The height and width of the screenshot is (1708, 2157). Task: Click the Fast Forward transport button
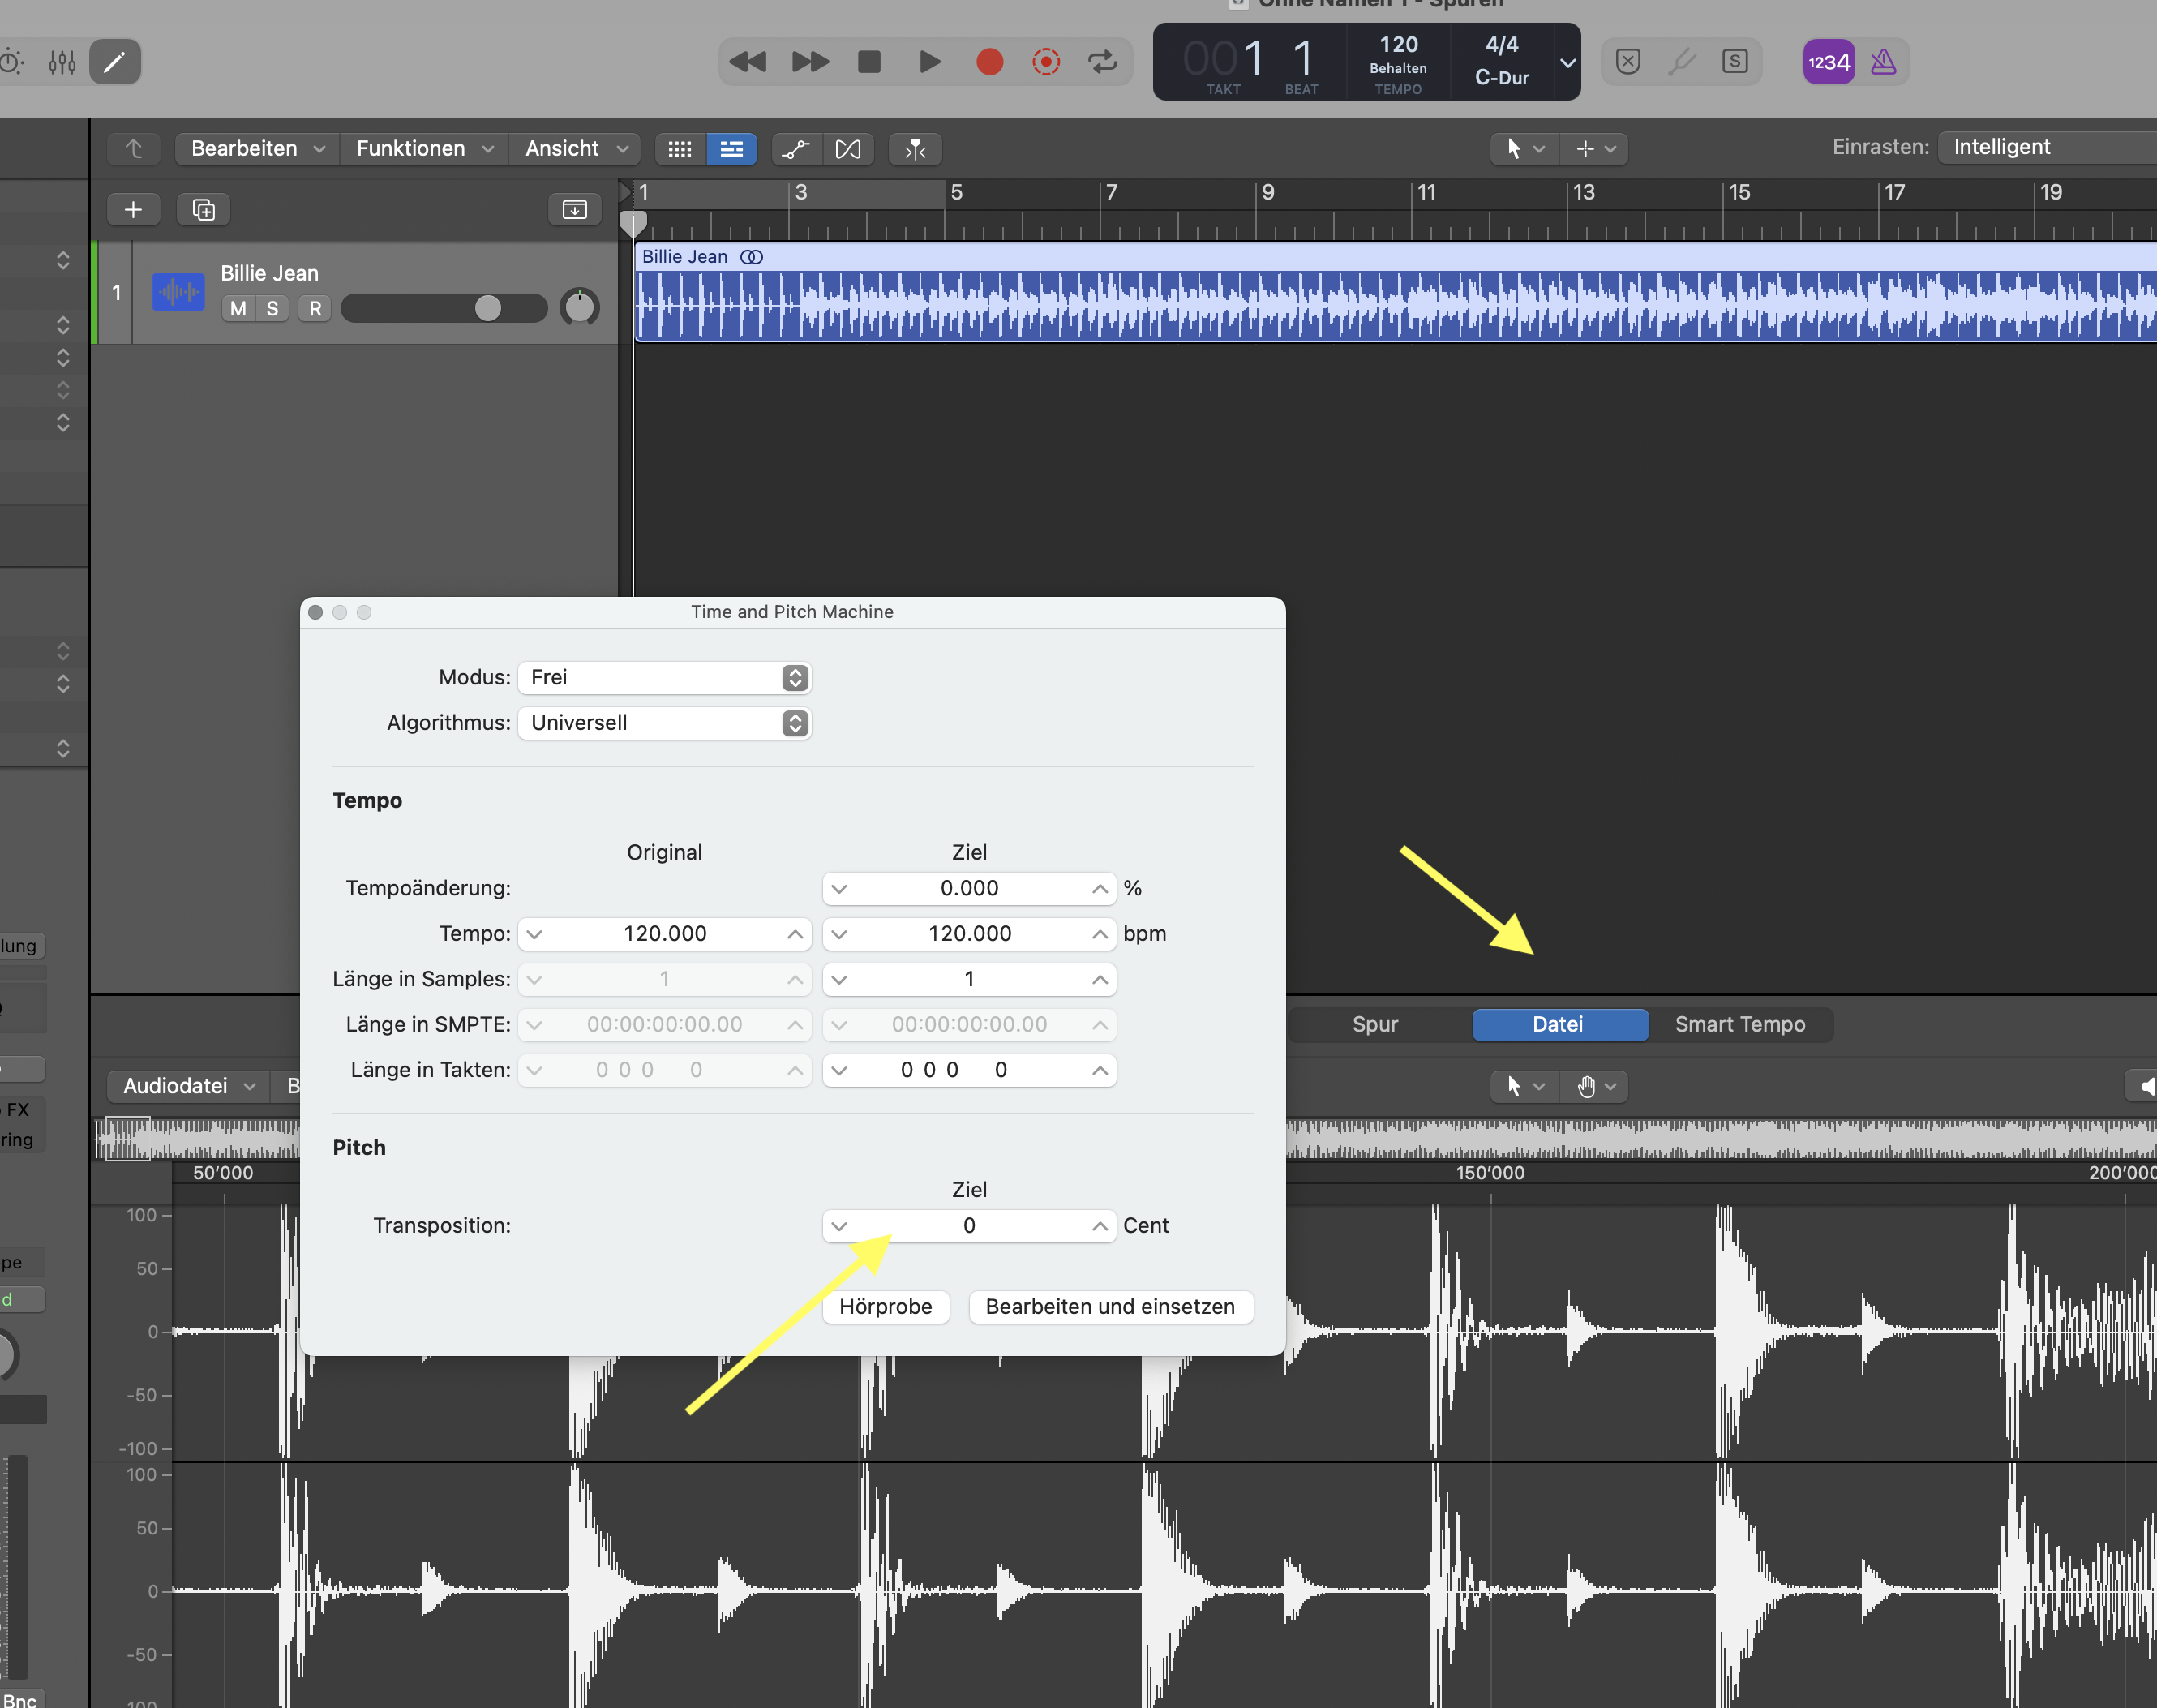coord(810,62)
